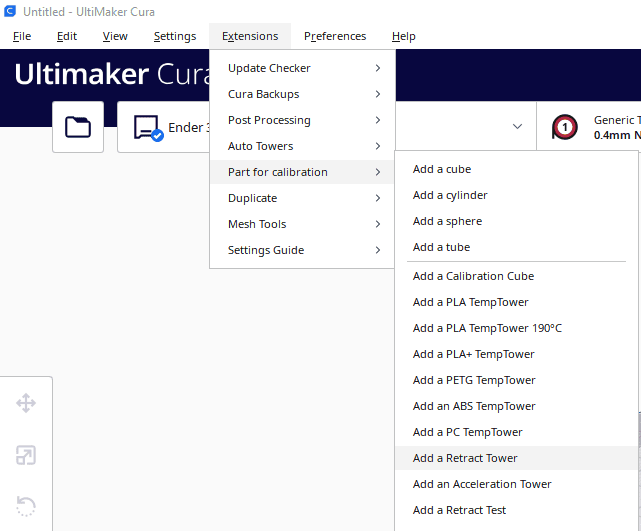Viewport: 641px width, 531px height.
Task: Open the File menu
Action: [22, 36]
